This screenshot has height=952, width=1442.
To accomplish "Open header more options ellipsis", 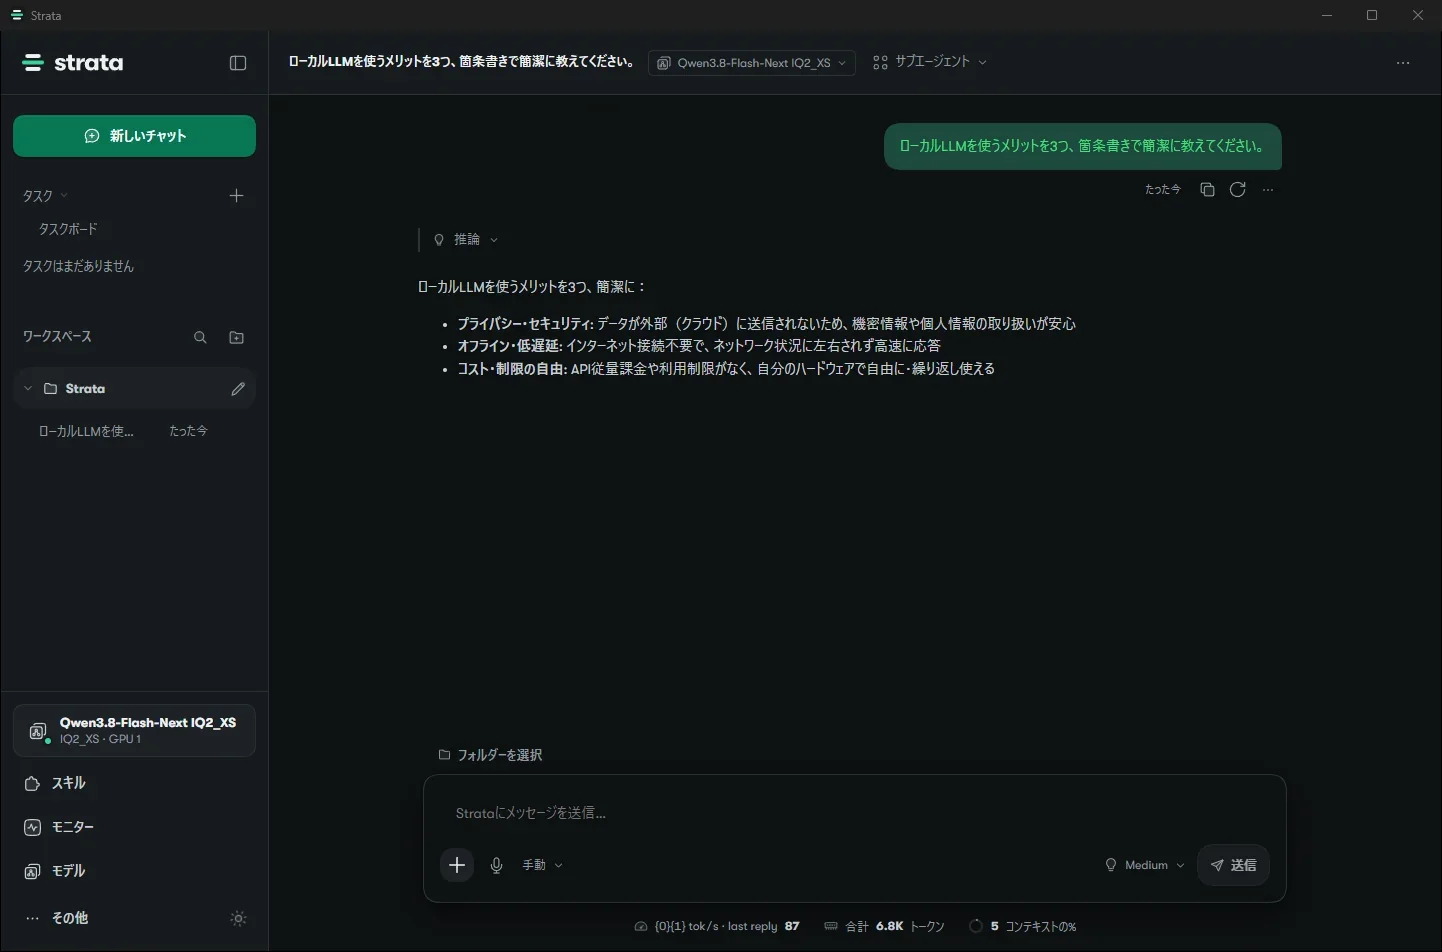I will pyautogui.click(x=1403, y=63).
